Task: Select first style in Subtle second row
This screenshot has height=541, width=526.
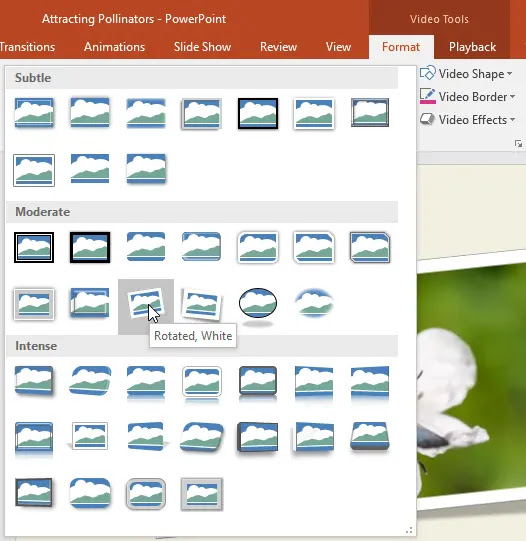Action: (x=34, y=170)
